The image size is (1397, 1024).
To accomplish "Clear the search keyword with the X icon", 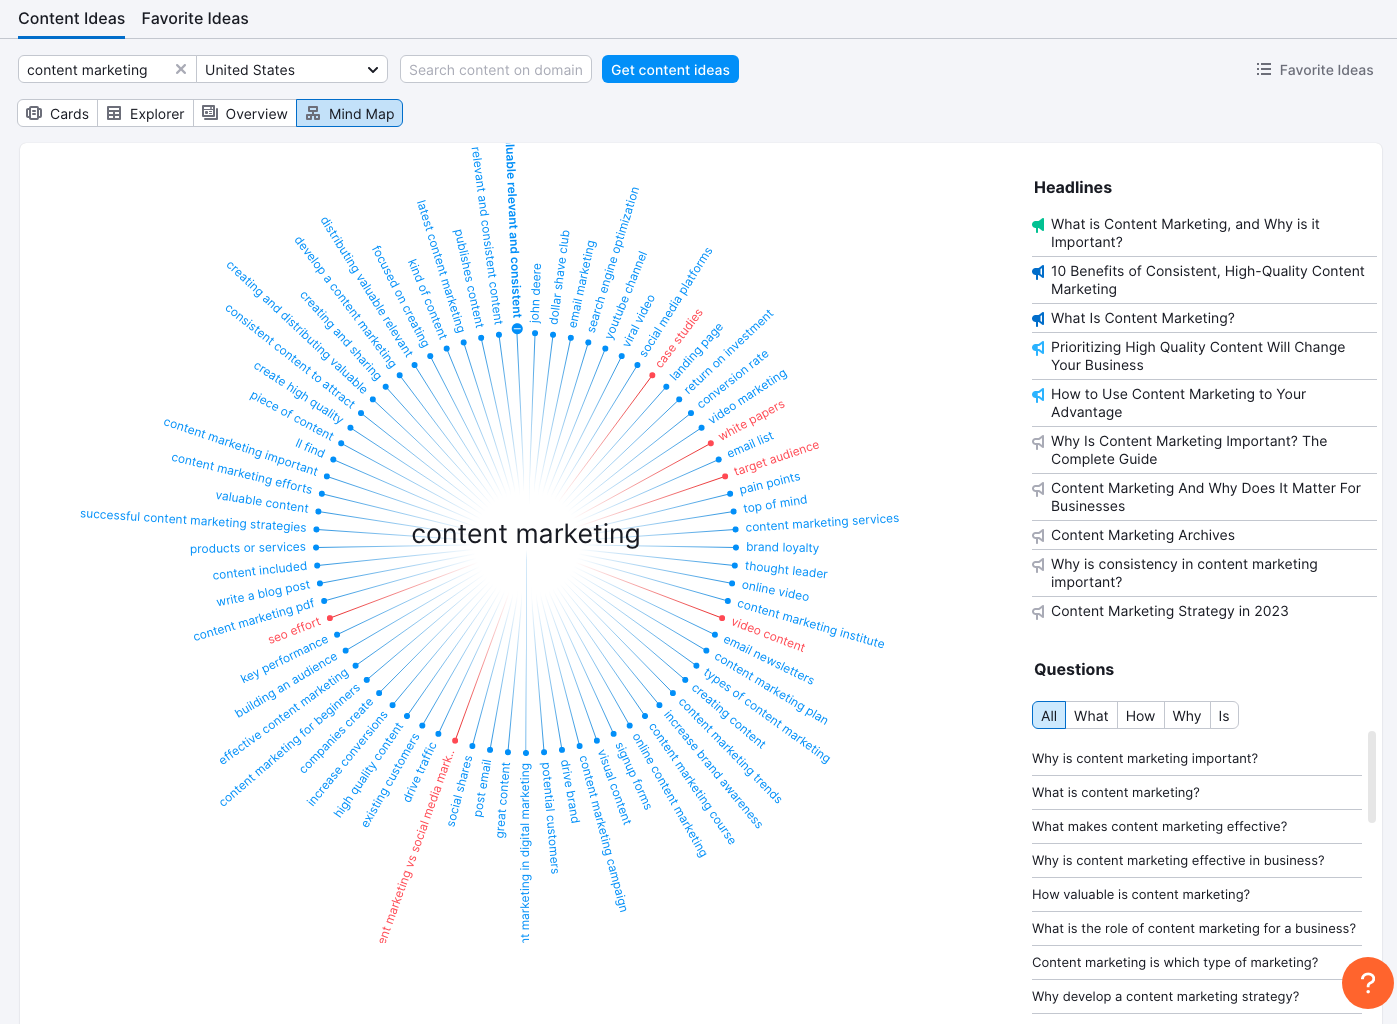I will tap(181, 69).
